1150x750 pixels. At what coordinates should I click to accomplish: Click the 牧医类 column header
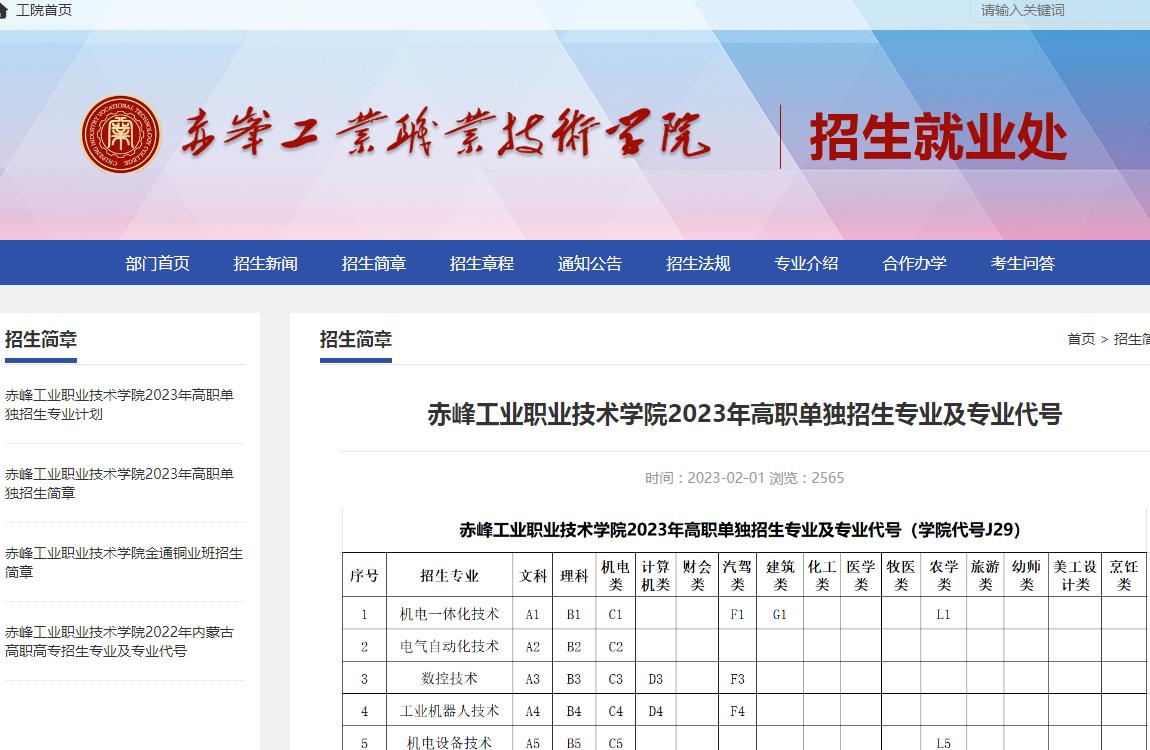(x=901, y=576)
